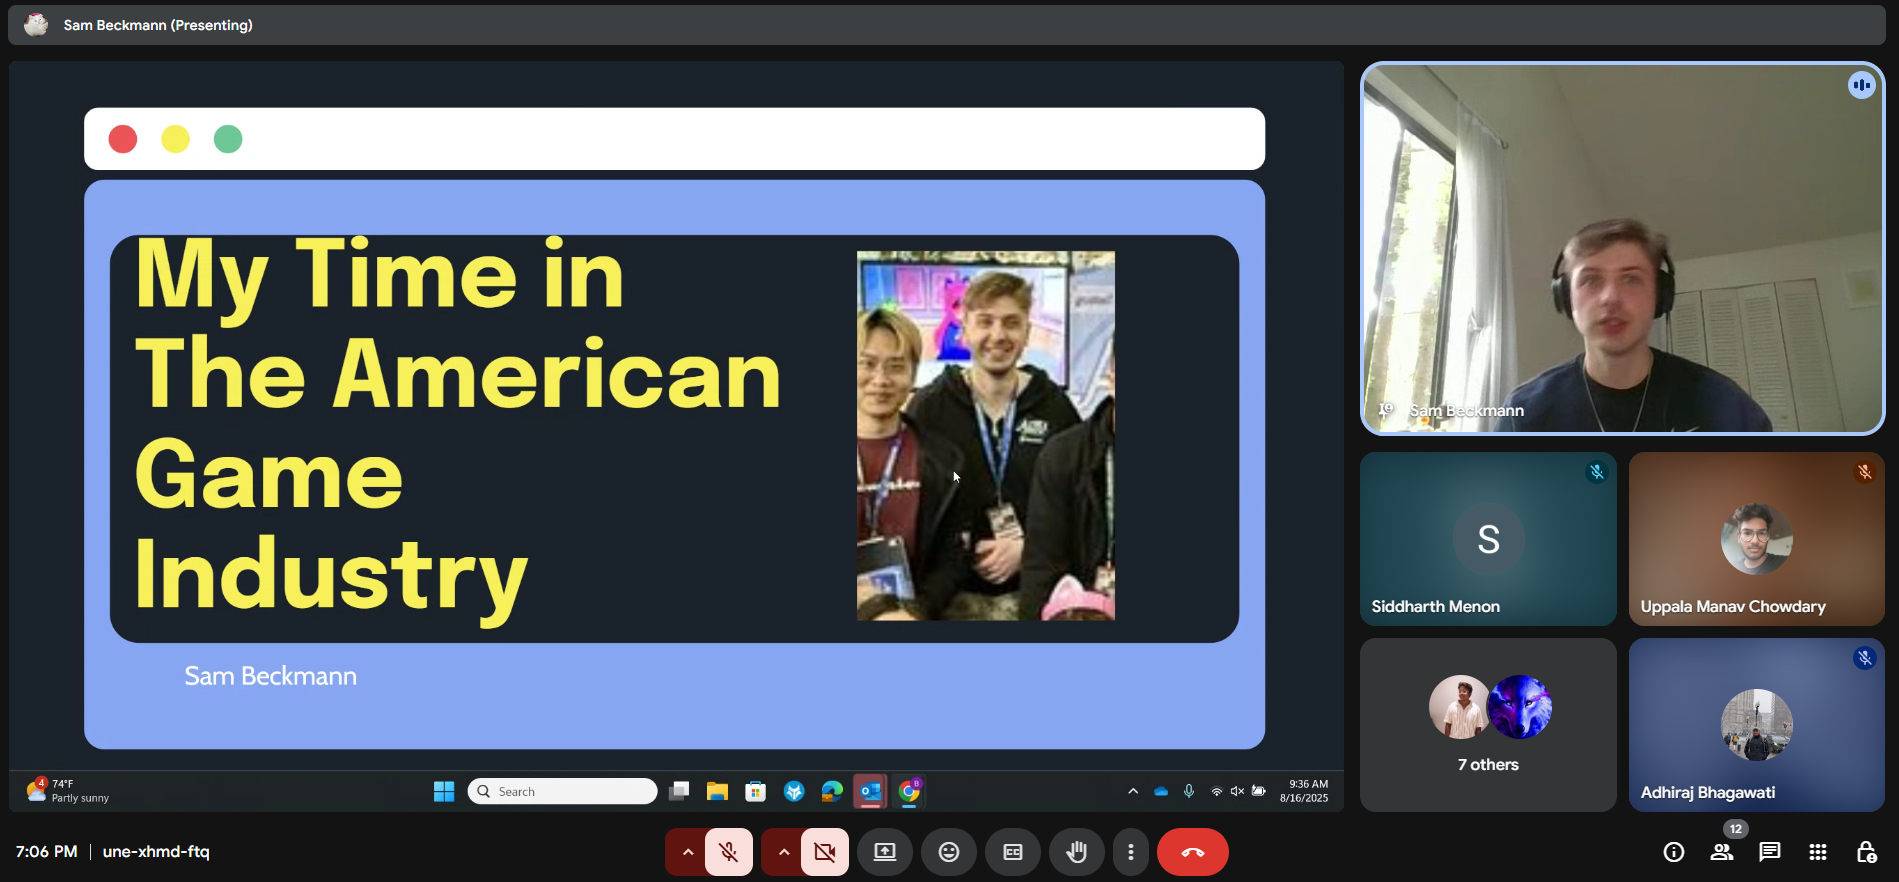Screen dimensions: 1899x882
Task: Select Uppala Manav Chowdary's tile
Action: (x=1756, y=539)
